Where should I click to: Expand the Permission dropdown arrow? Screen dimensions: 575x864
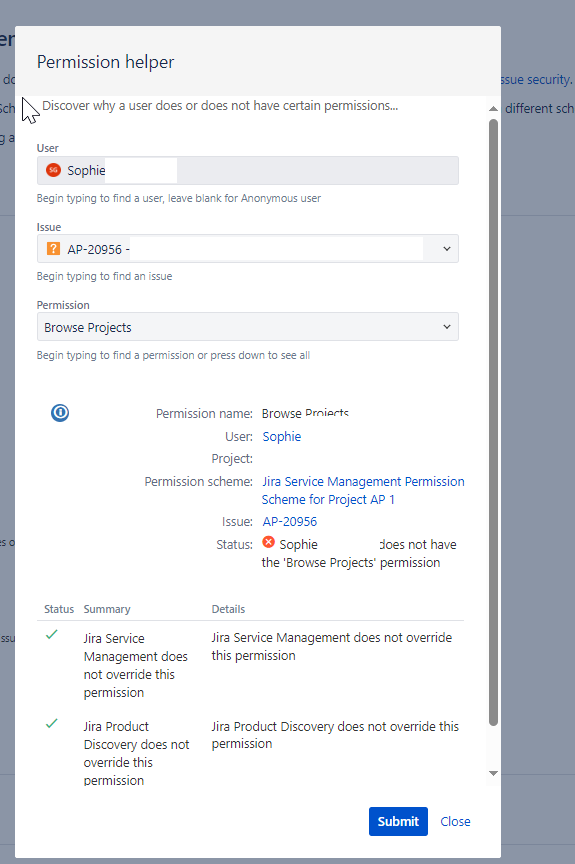447,327
